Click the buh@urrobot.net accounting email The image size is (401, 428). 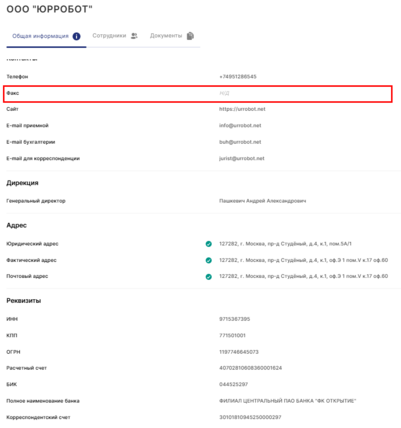click(x=240, y=142)
